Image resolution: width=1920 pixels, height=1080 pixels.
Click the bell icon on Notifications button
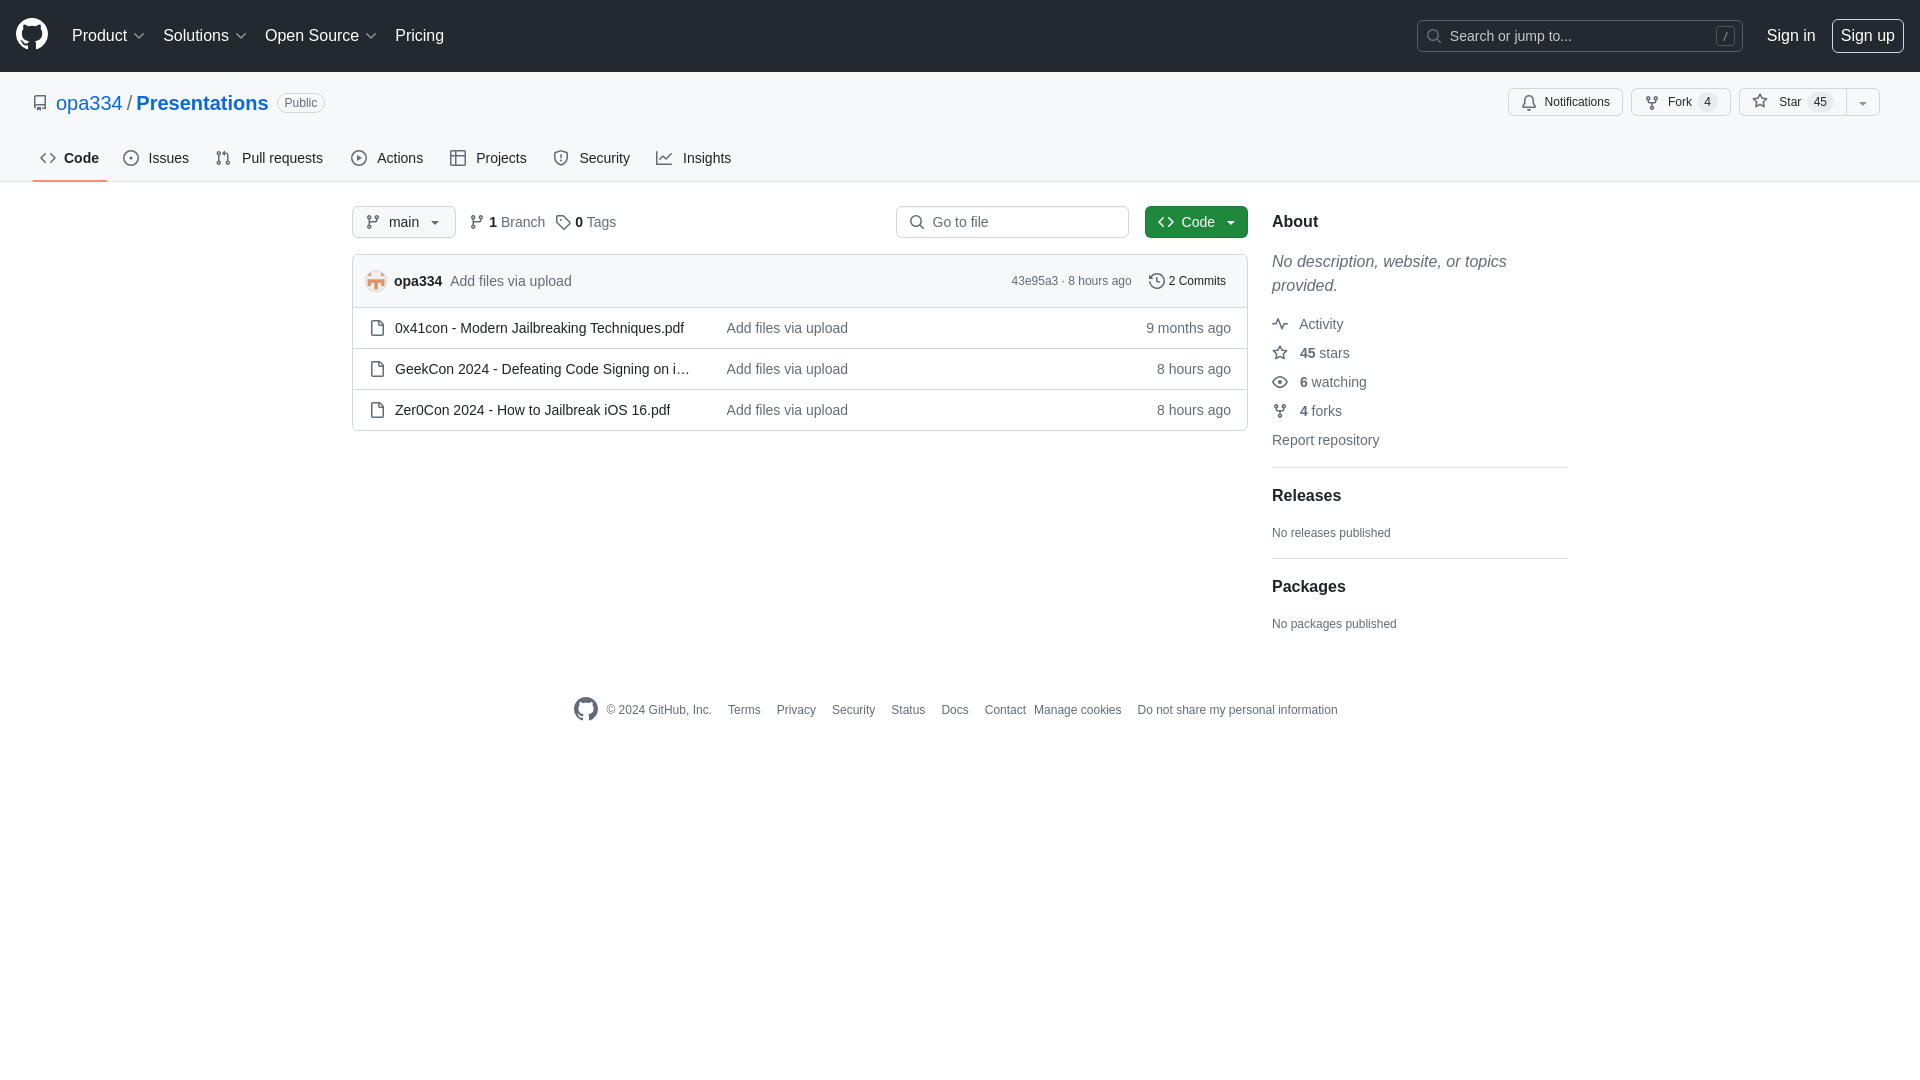click(1529, 102)
